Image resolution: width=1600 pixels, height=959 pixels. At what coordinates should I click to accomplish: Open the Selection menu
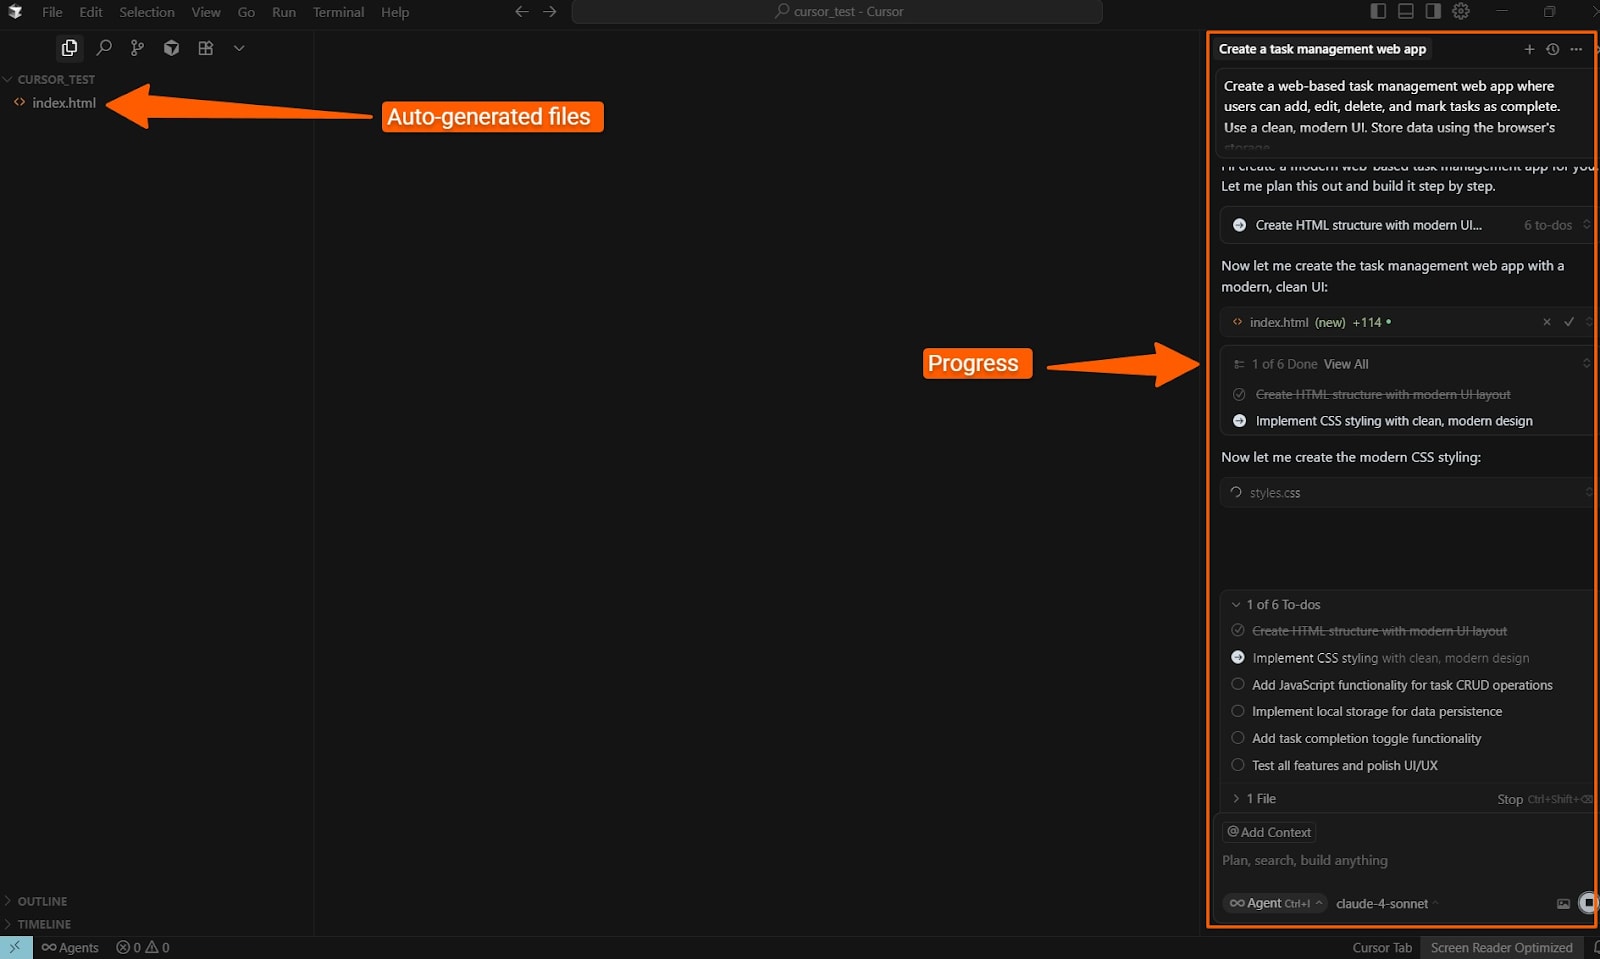tap(147, 12)
